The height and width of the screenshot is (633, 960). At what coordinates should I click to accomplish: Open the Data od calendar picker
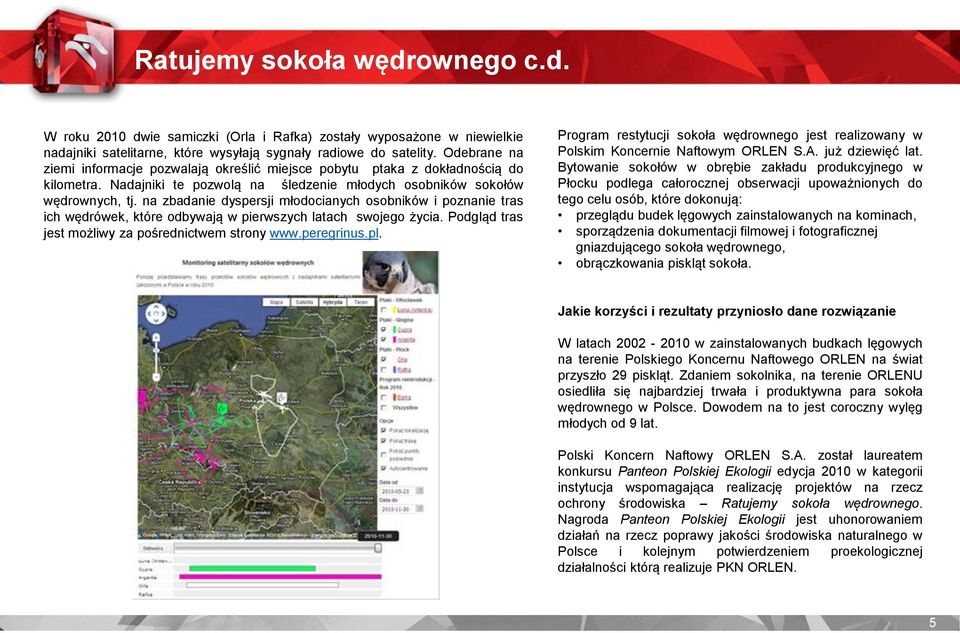coord(419,491)
